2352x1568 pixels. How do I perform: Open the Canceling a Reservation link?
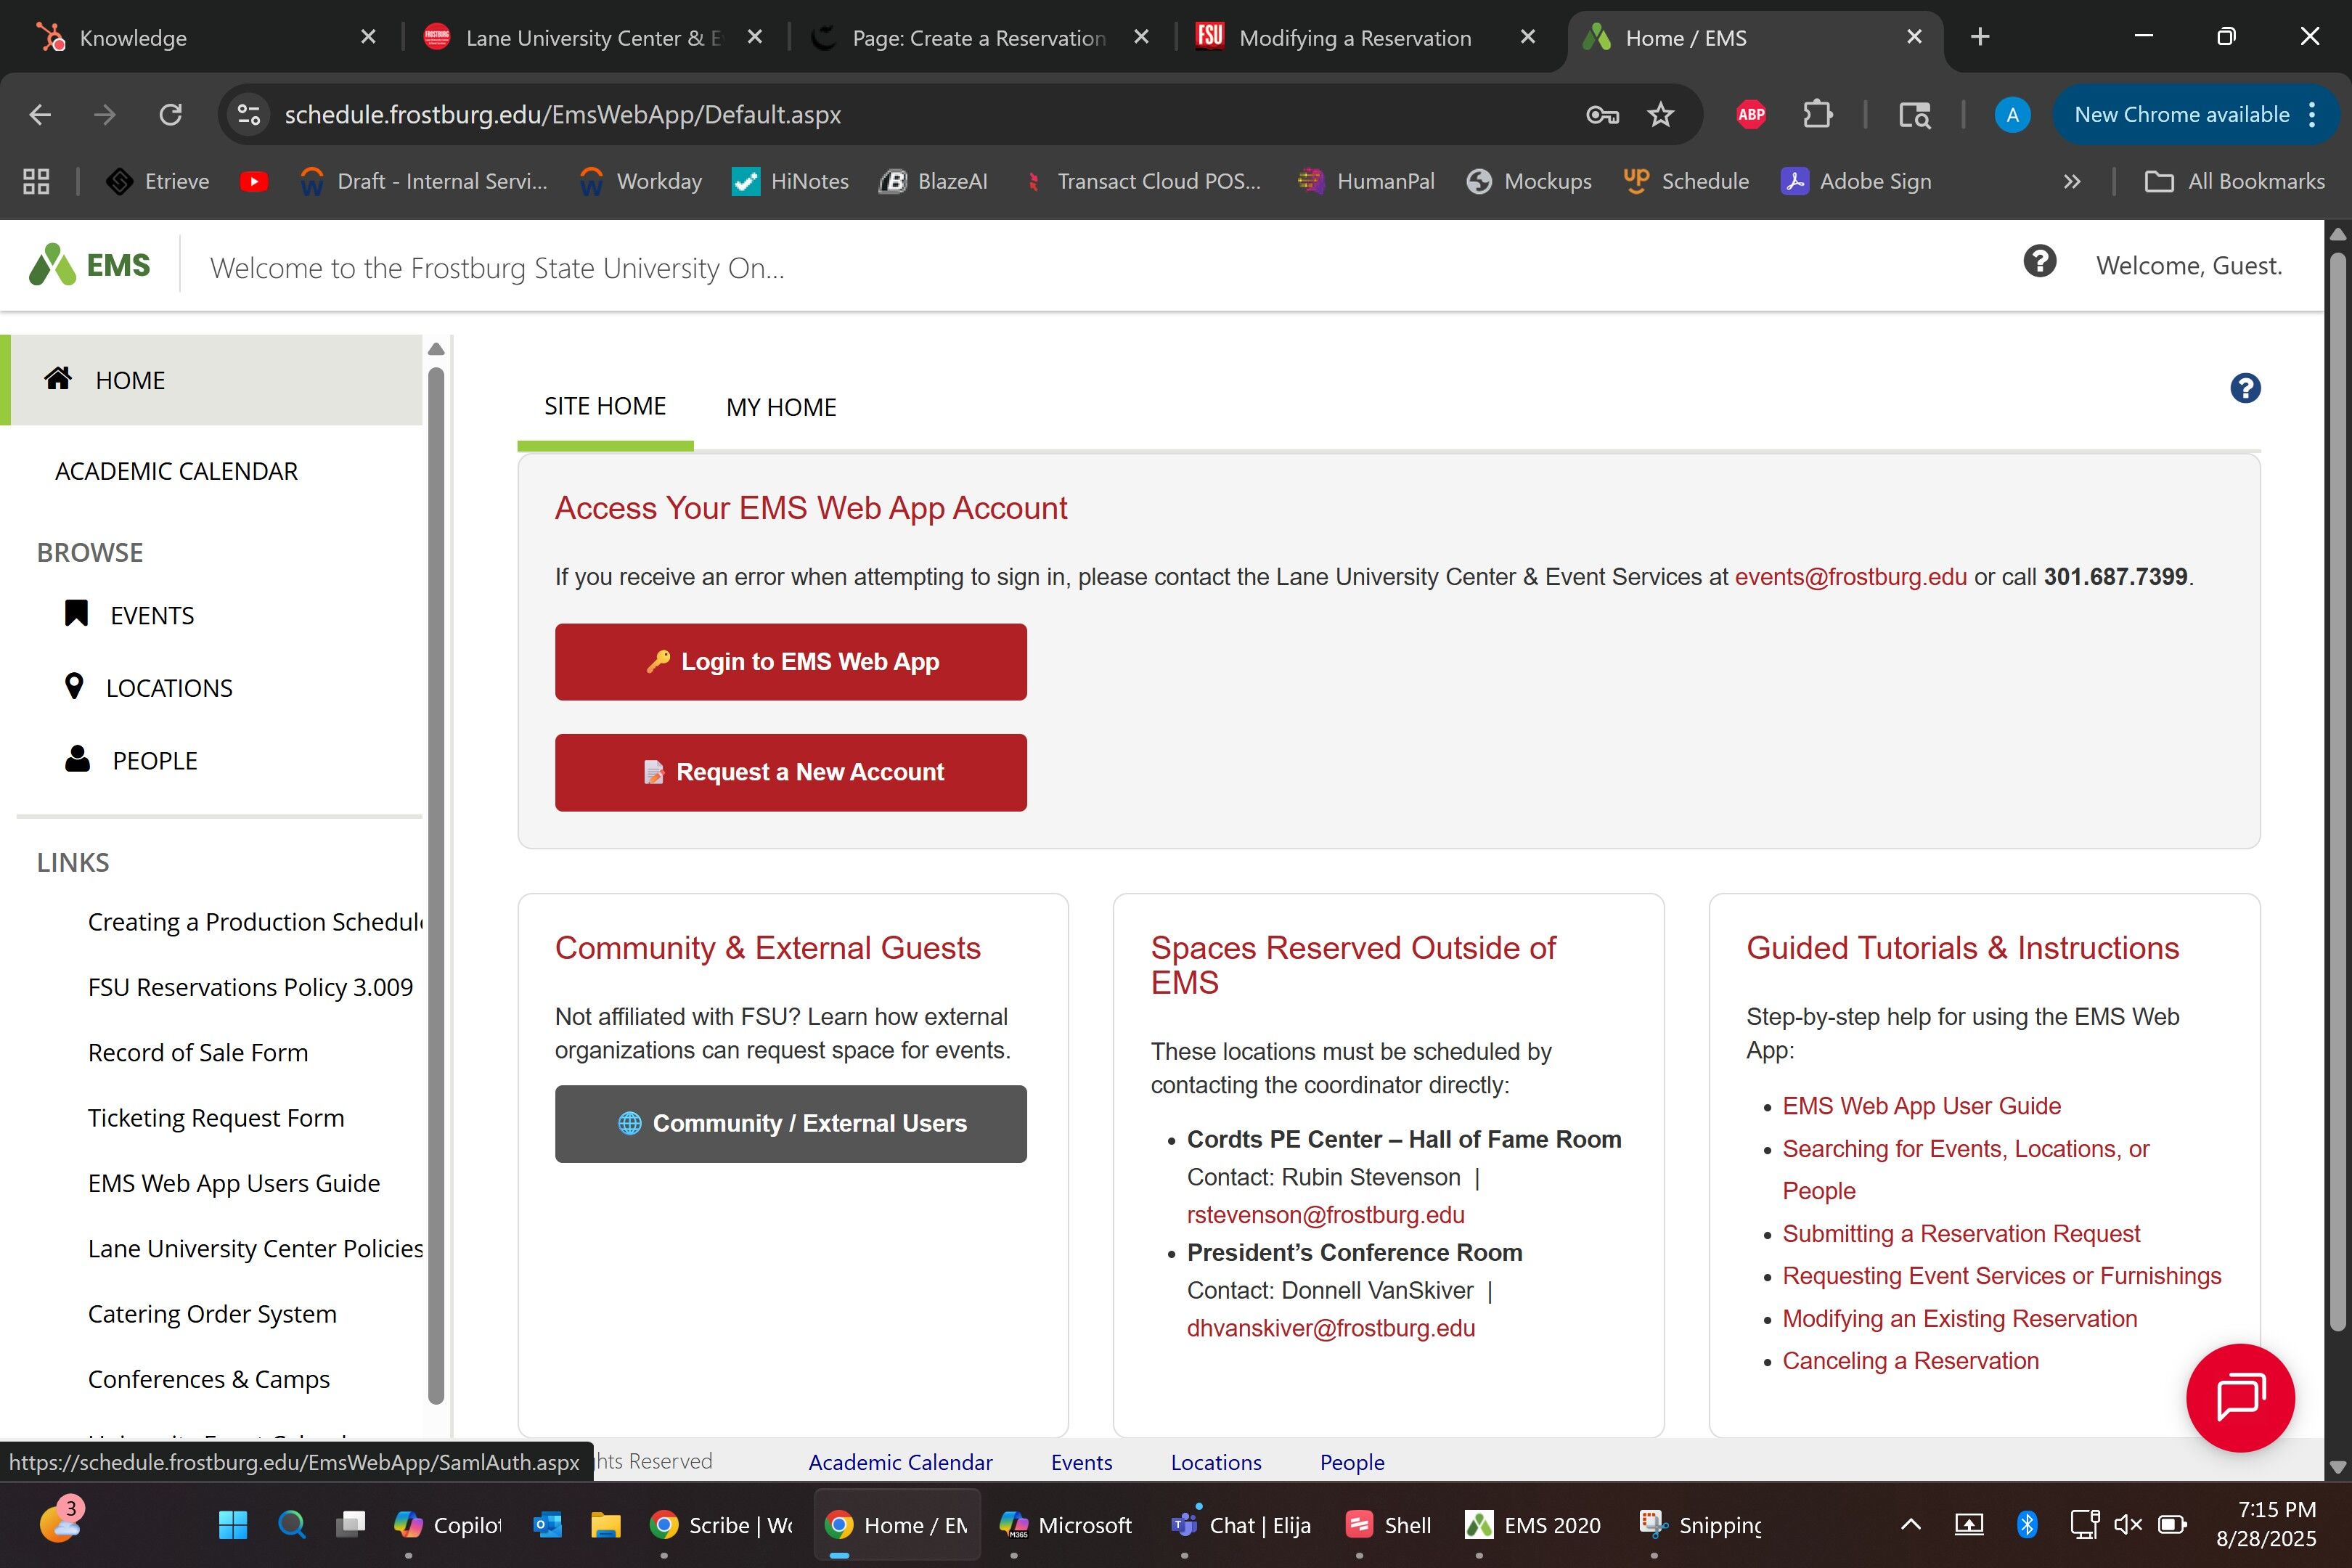(1909, 1361)
